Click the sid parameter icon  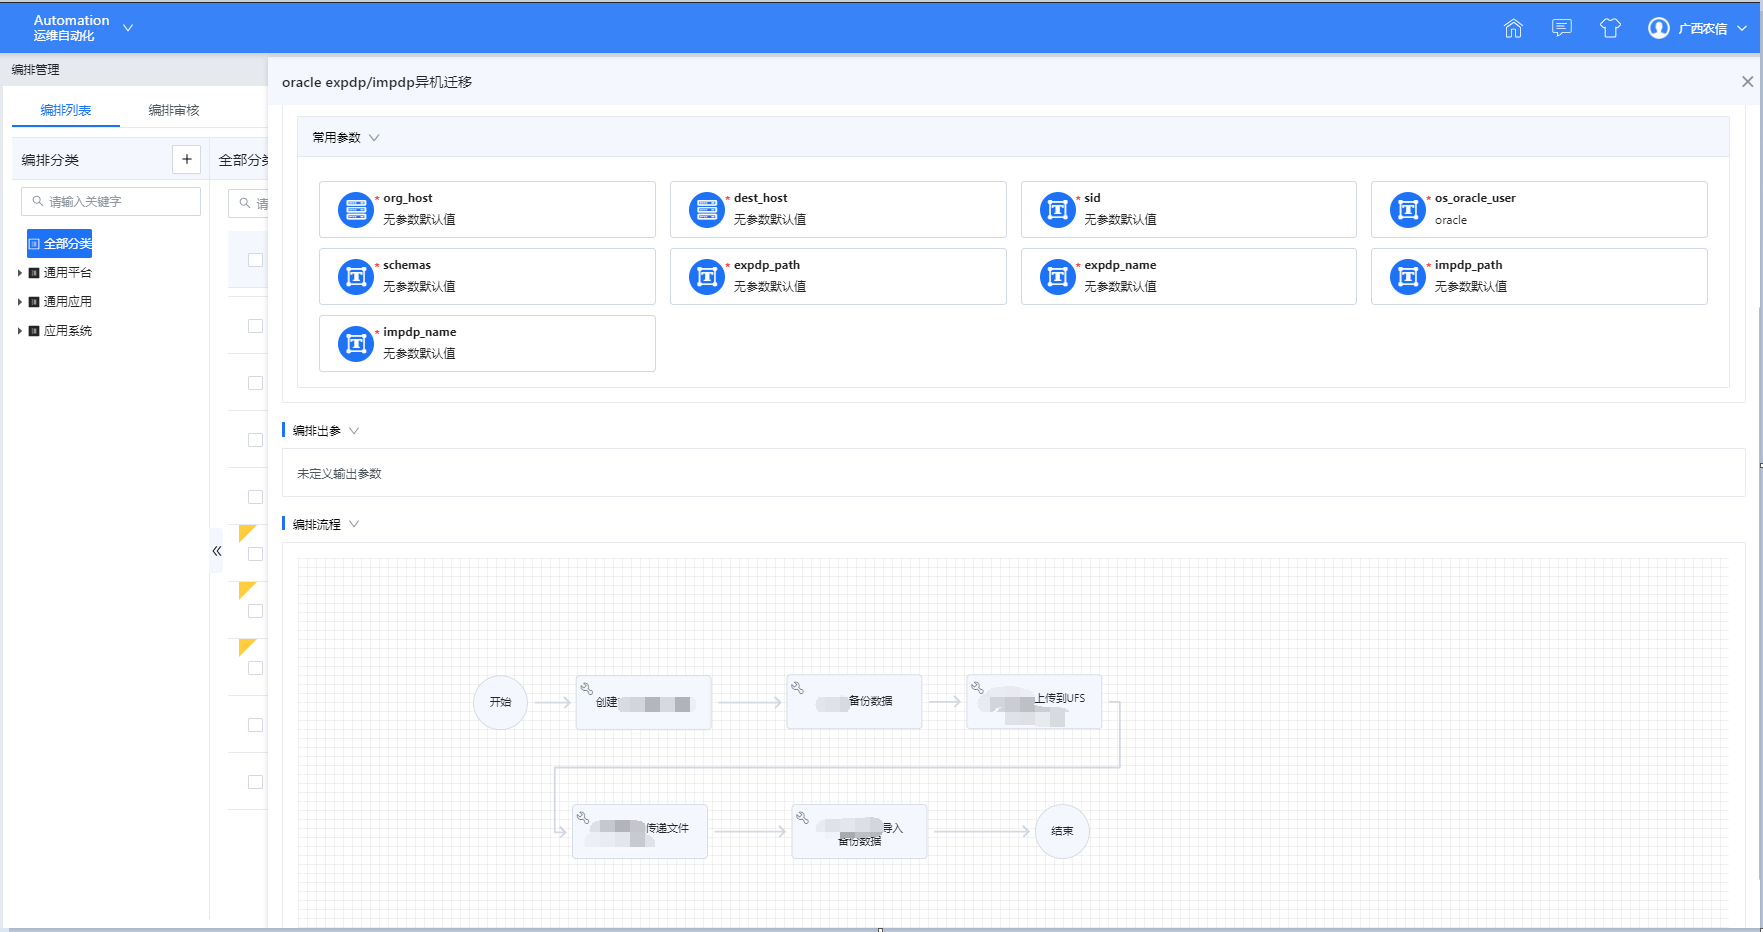[1058, 210]
